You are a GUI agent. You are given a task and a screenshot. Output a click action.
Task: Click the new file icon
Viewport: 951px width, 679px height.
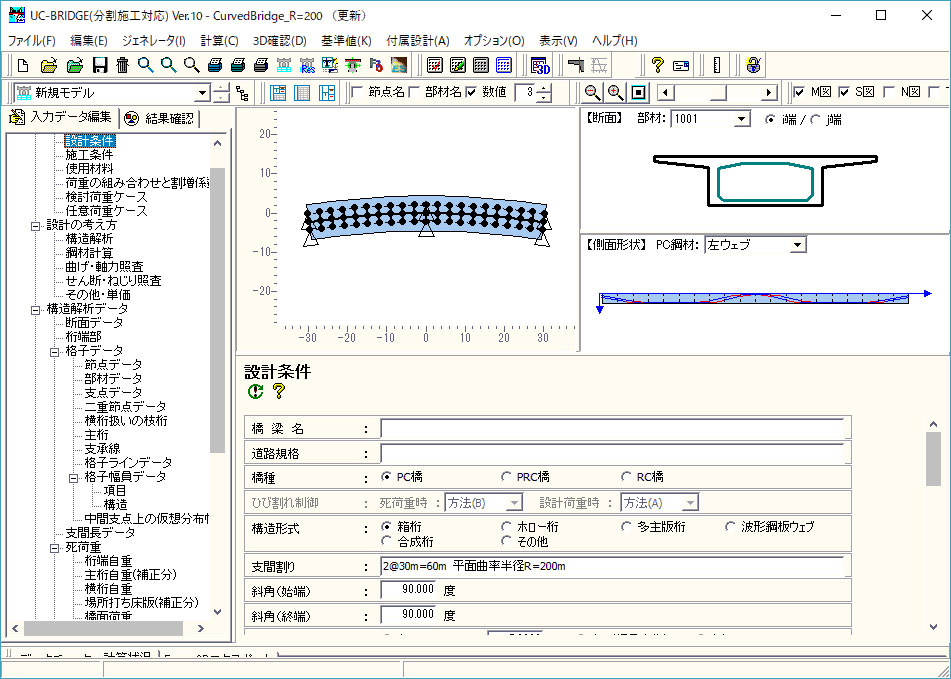click(24, 65)
